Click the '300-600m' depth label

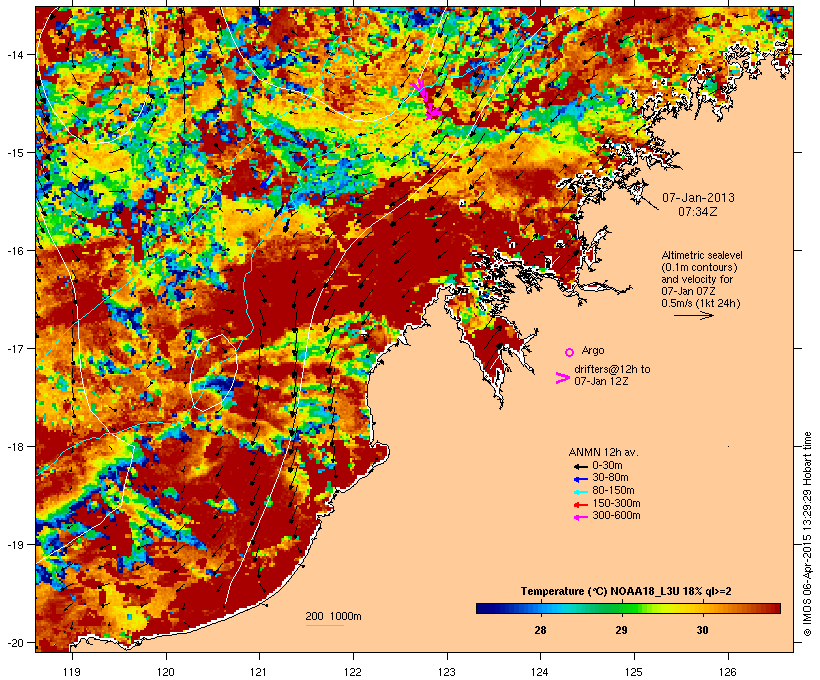[x=616, y=516]
